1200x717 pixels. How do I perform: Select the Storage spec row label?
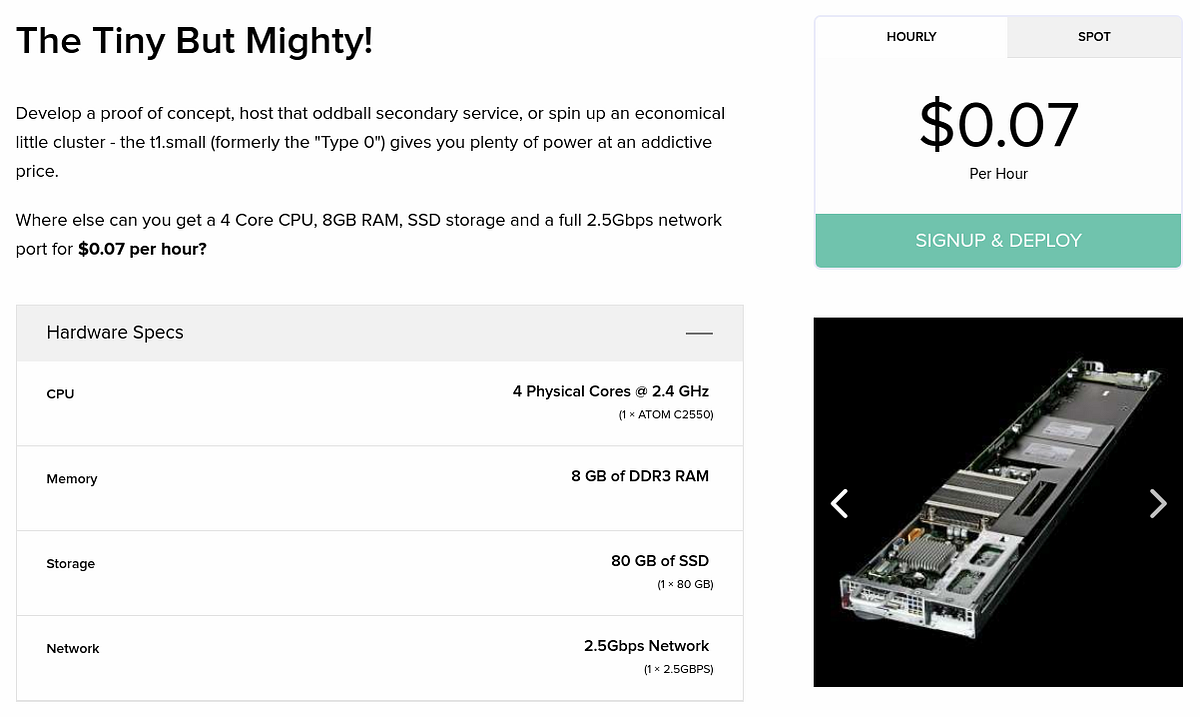pos(71,564)
